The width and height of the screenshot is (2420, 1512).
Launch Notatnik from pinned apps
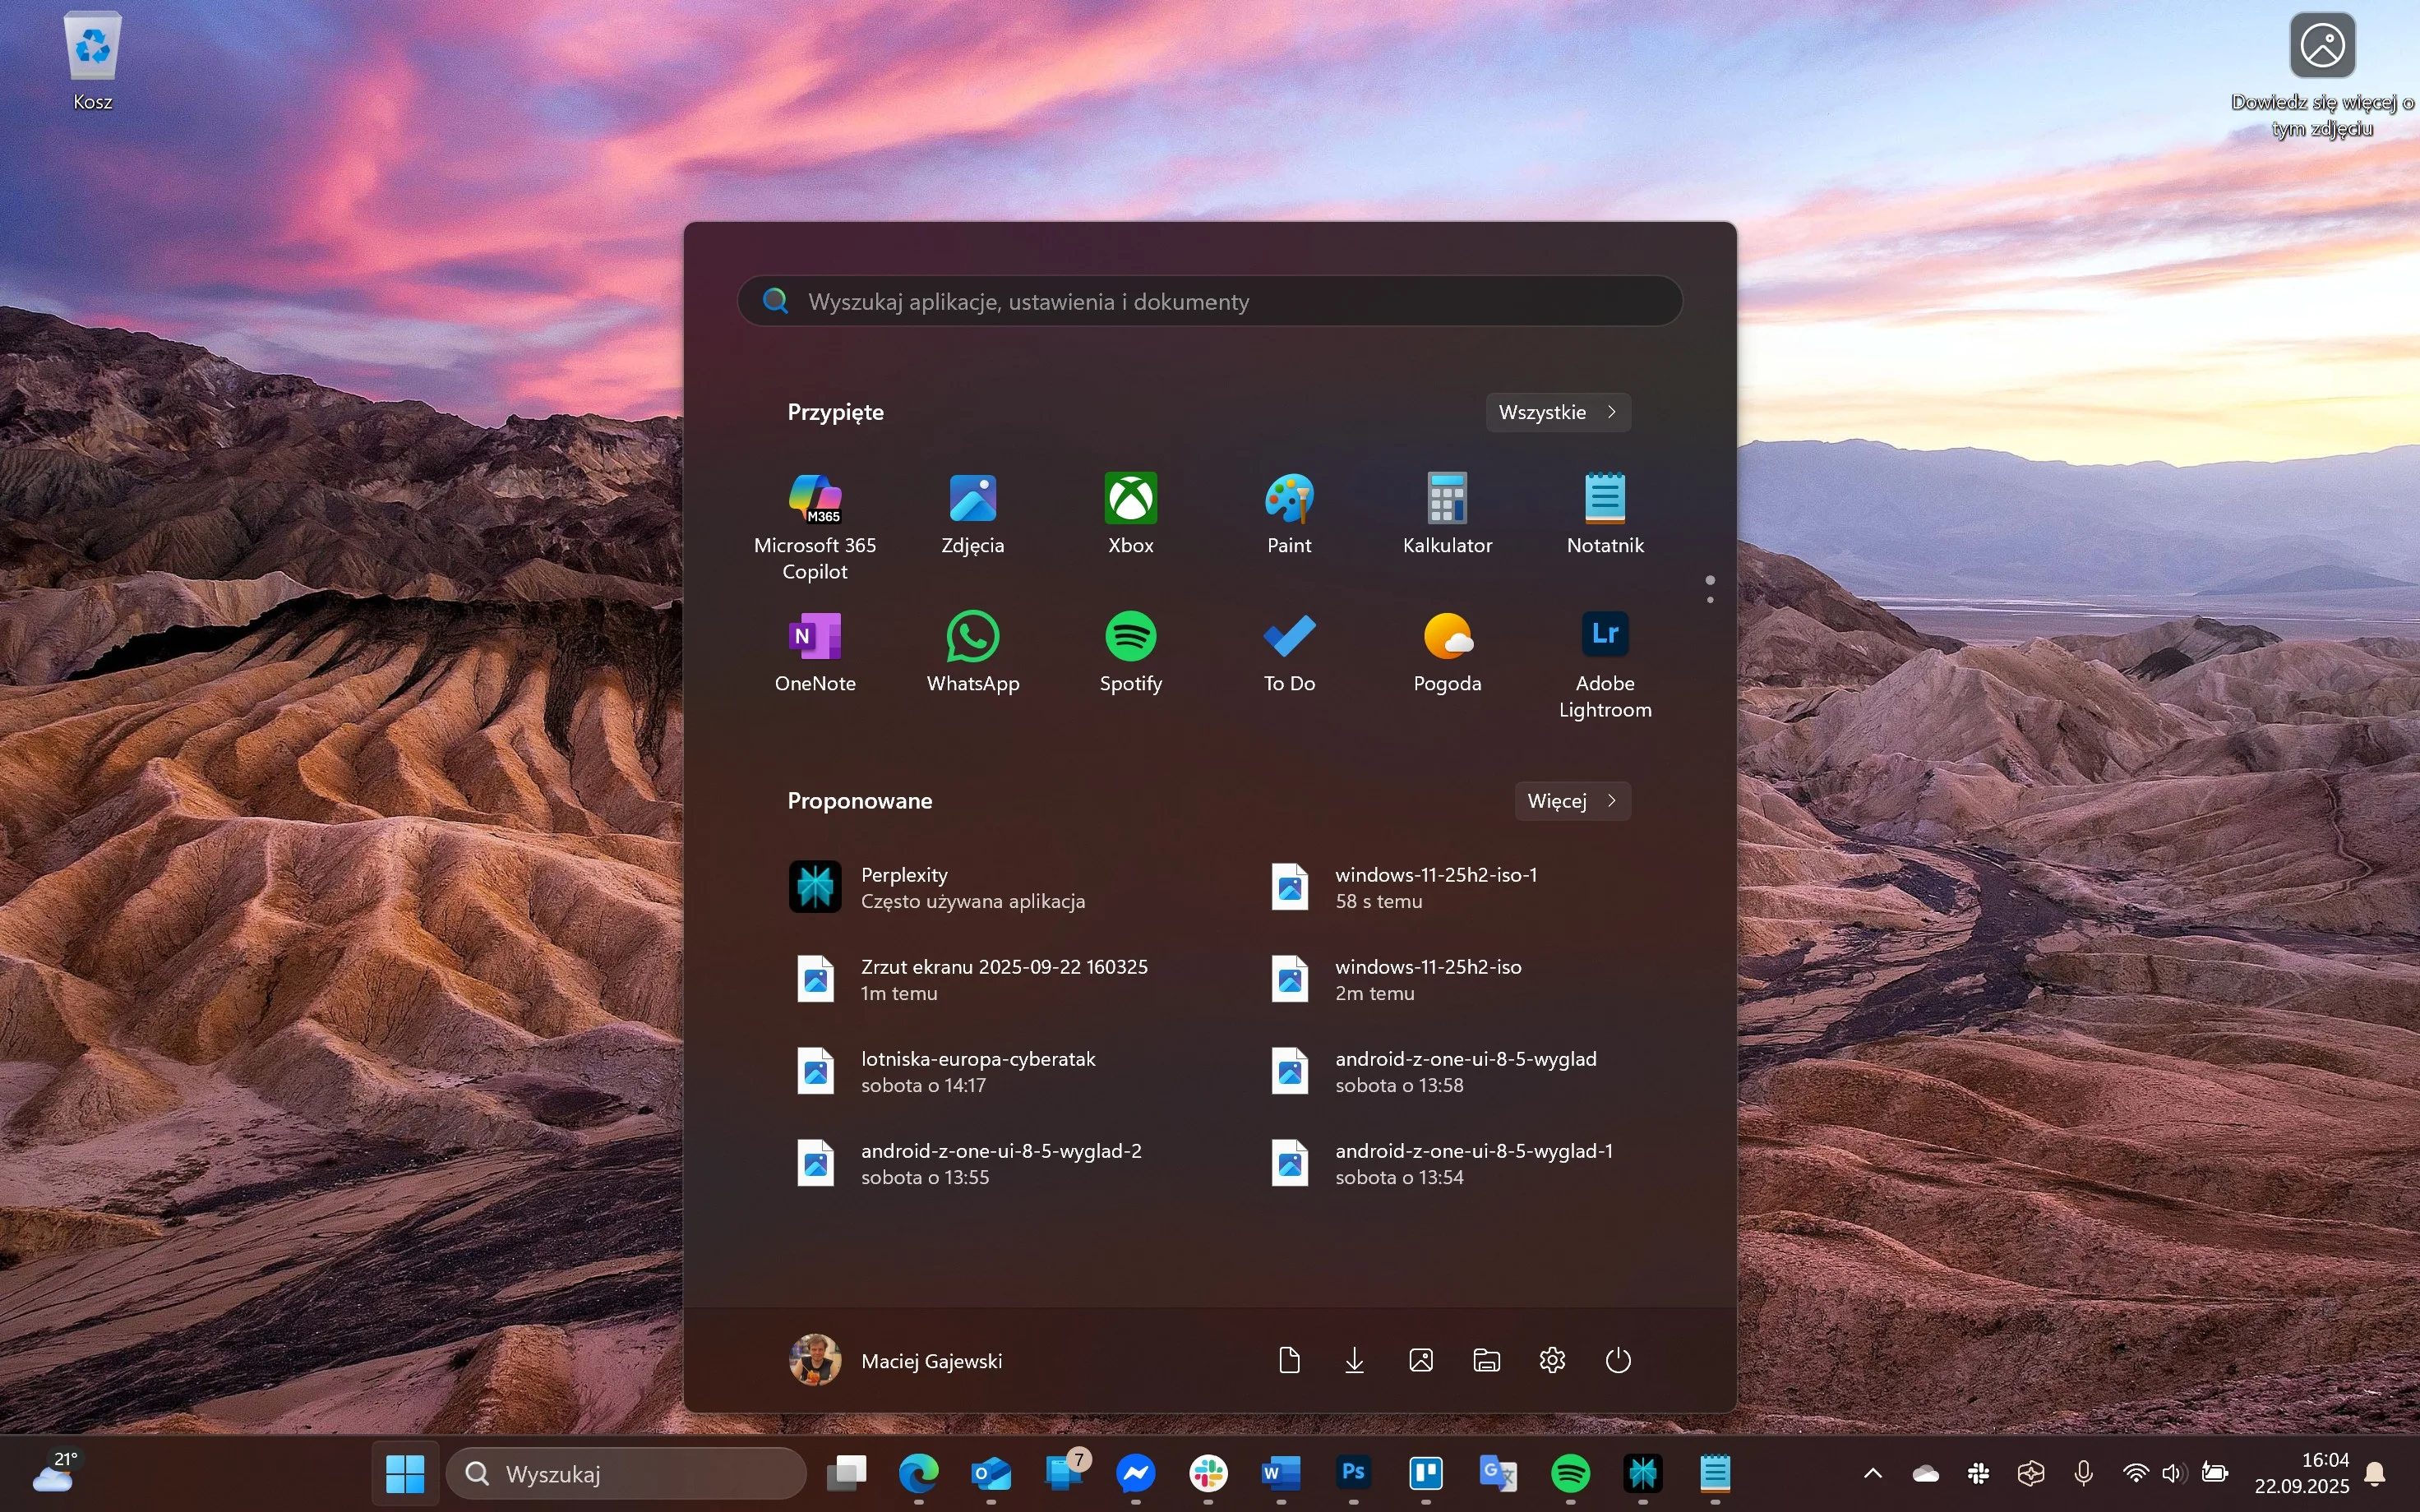tap(1605, 514)
